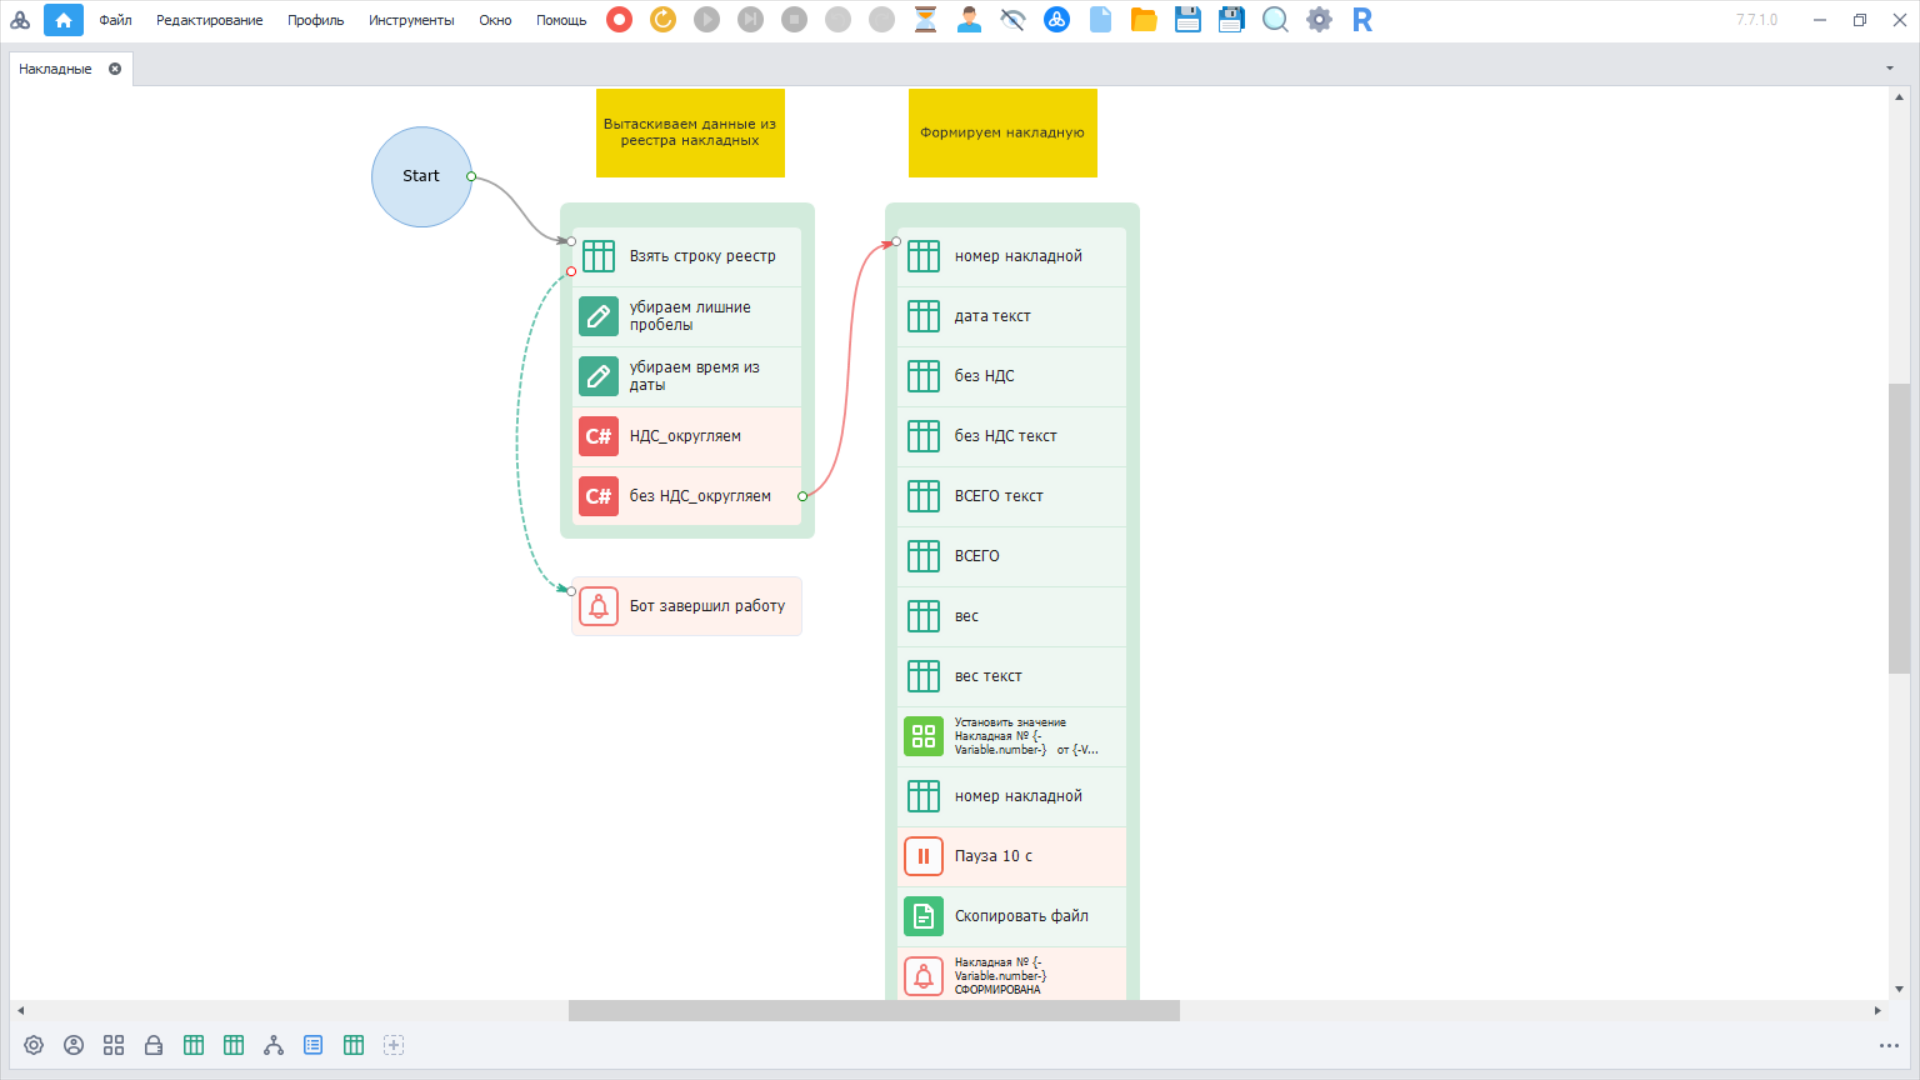Screen dimensions: 1920x1080
Task: Save project with floppy disk icon
Action: click(x=1187, y=19)
